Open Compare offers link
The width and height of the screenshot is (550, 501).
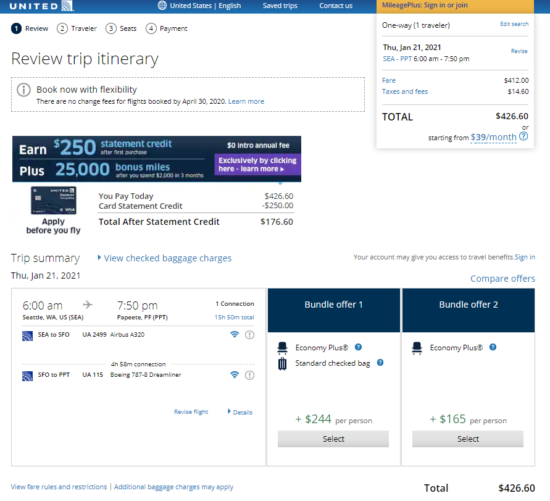point(502,279)
